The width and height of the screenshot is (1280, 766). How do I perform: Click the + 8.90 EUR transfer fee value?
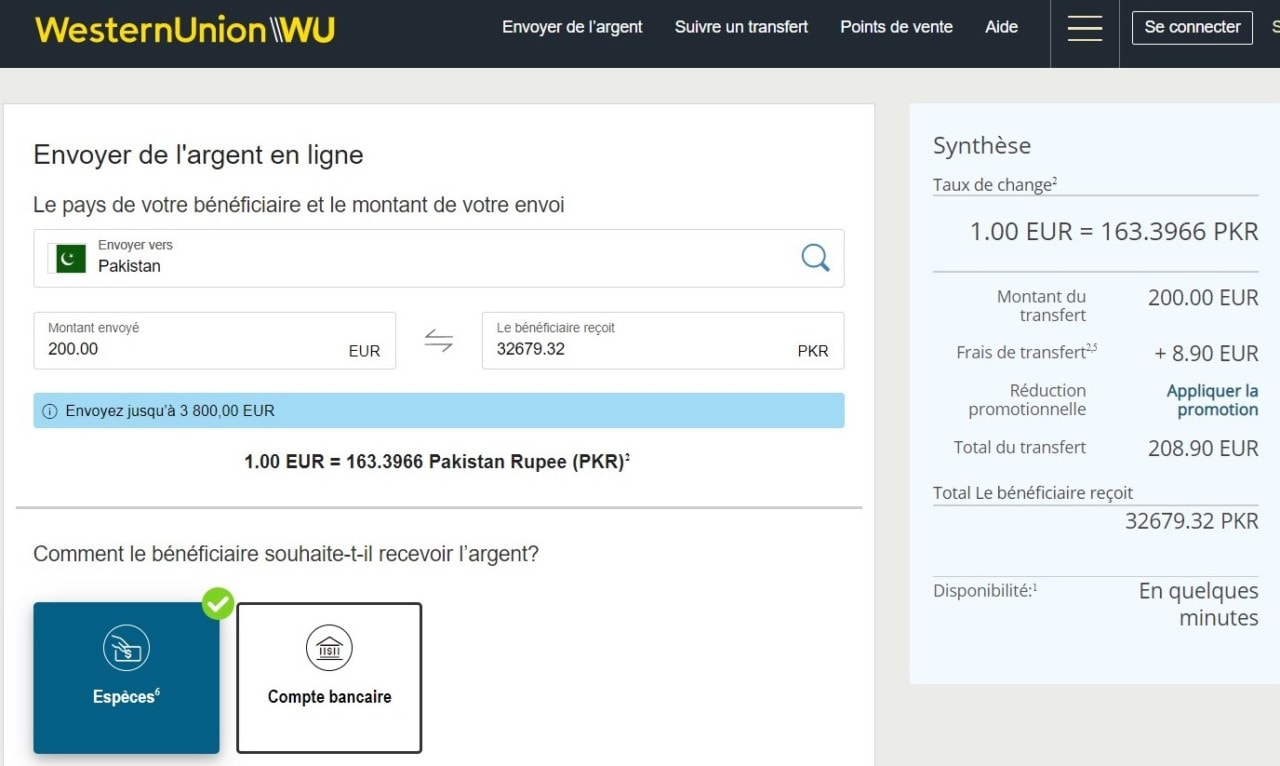(1206, 354)
